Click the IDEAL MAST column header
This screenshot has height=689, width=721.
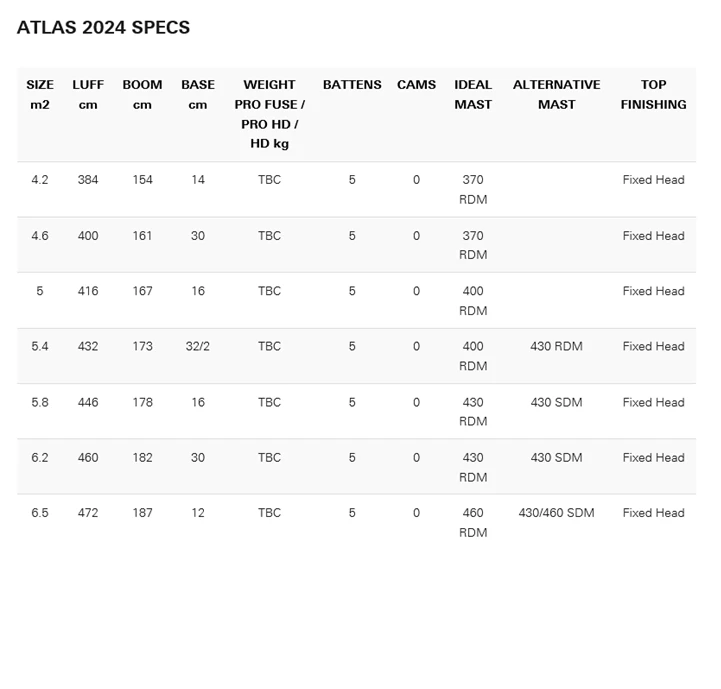[473, 94]
